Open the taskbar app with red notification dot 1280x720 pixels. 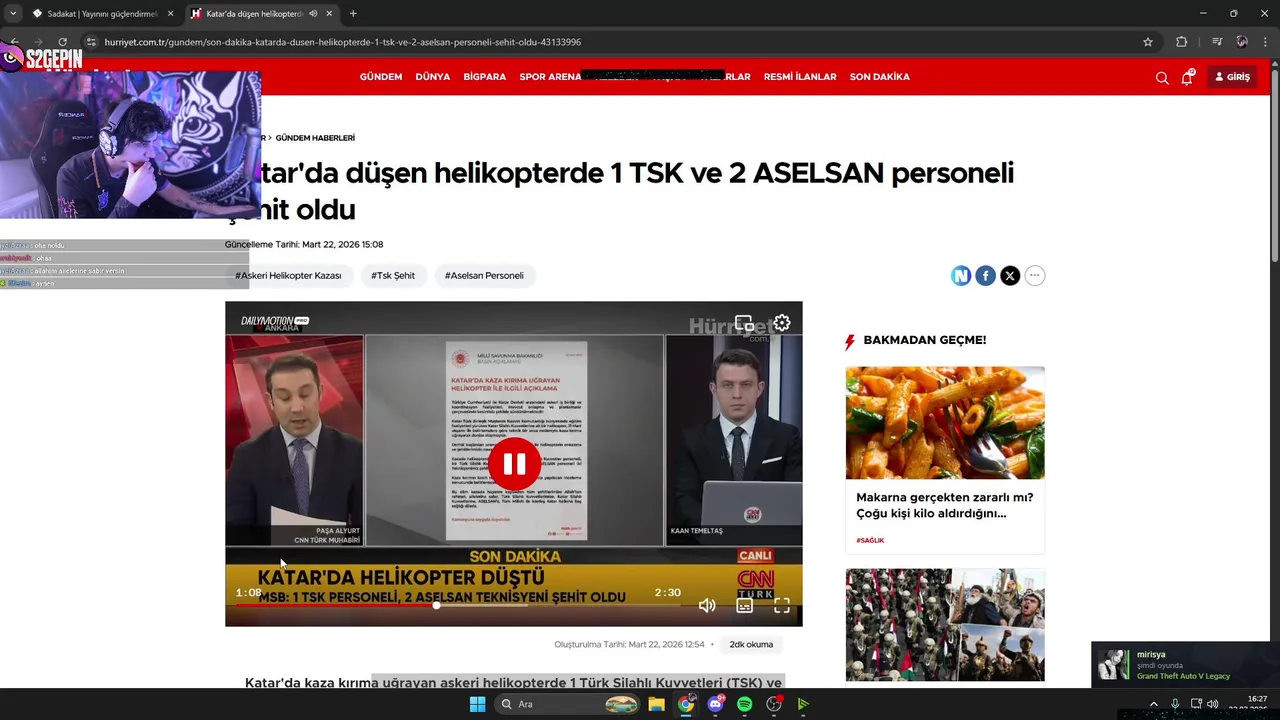tap(774, 704)
